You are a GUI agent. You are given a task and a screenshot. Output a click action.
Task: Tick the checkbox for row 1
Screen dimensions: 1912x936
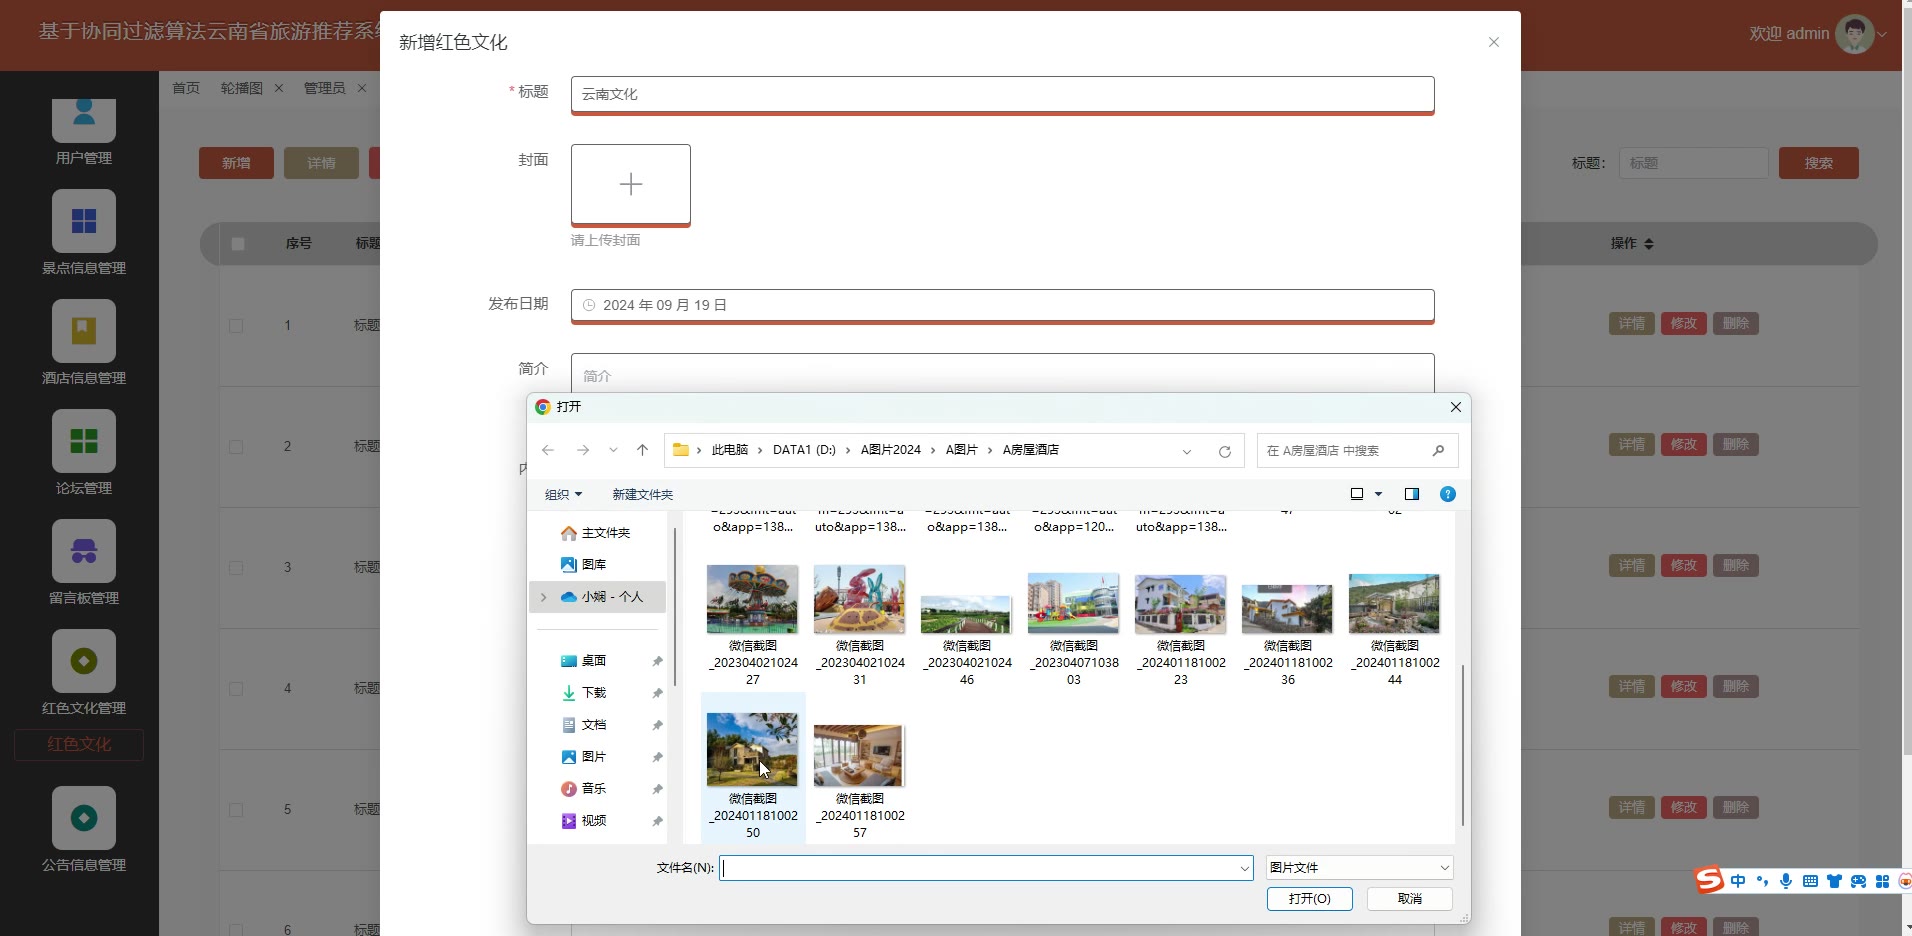pos(236,325)
